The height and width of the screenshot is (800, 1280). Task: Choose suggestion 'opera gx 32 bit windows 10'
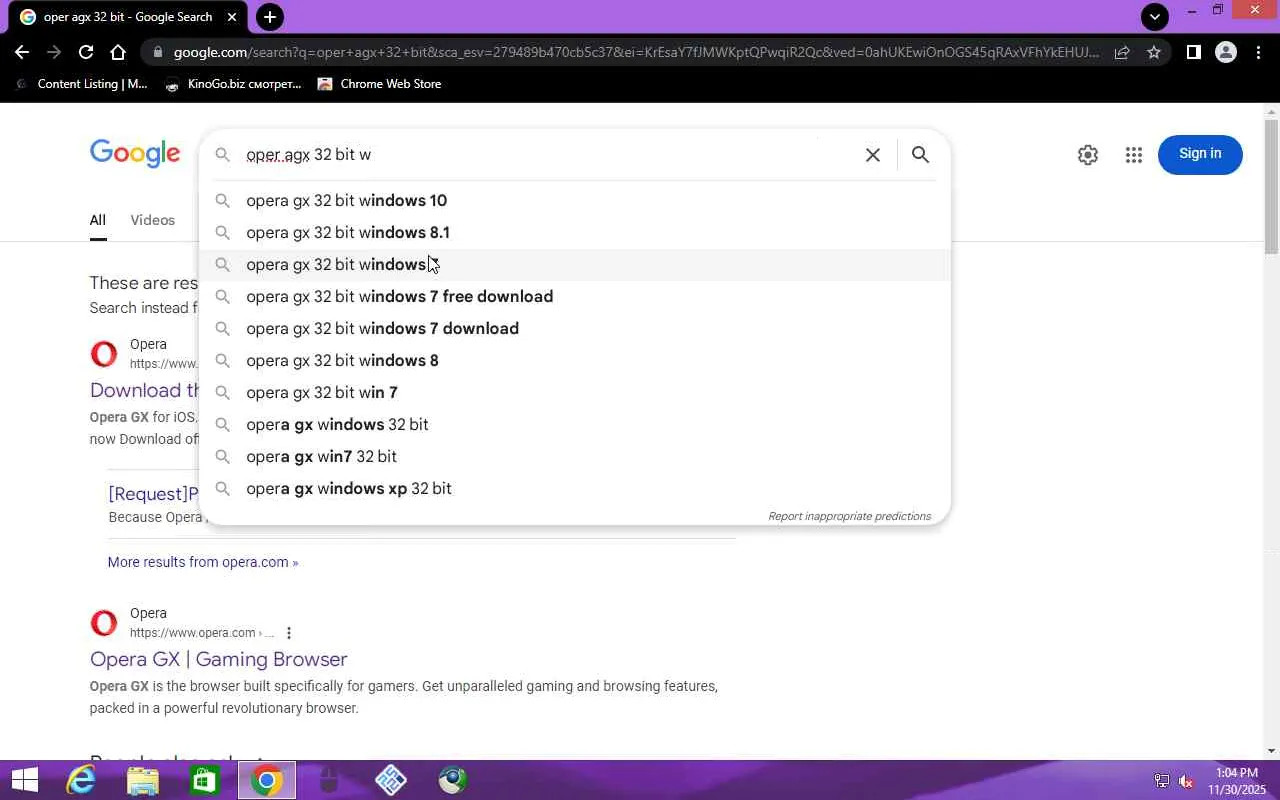575,200
